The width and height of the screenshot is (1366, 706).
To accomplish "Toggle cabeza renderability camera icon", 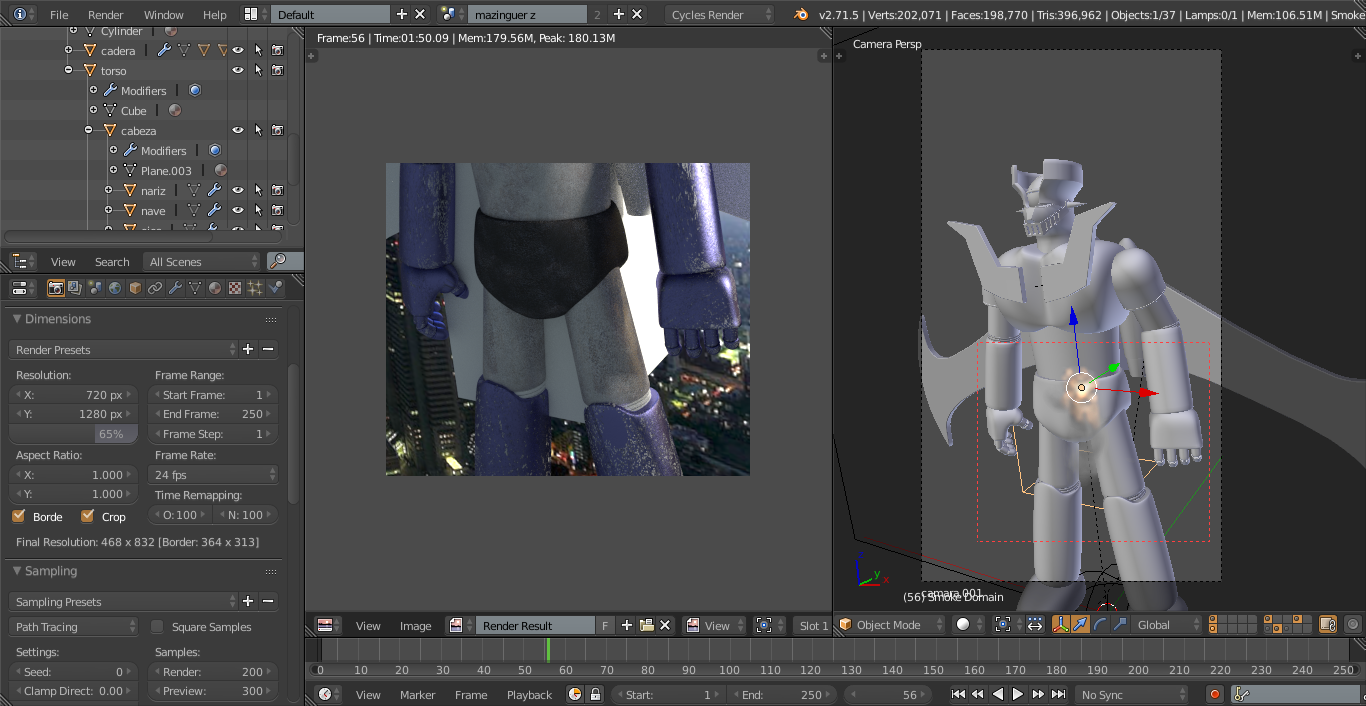I will 277,130.
